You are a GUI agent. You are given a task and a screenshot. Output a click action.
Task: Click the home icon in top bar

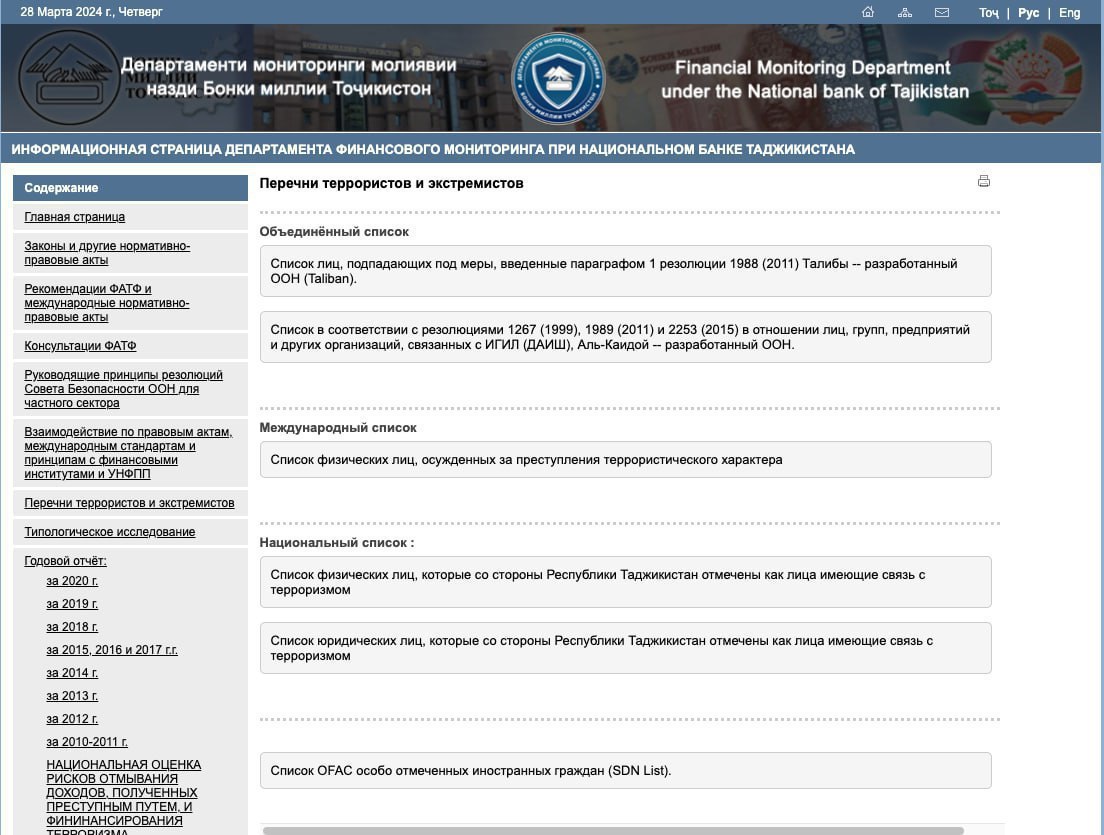(x=868, y=12)
